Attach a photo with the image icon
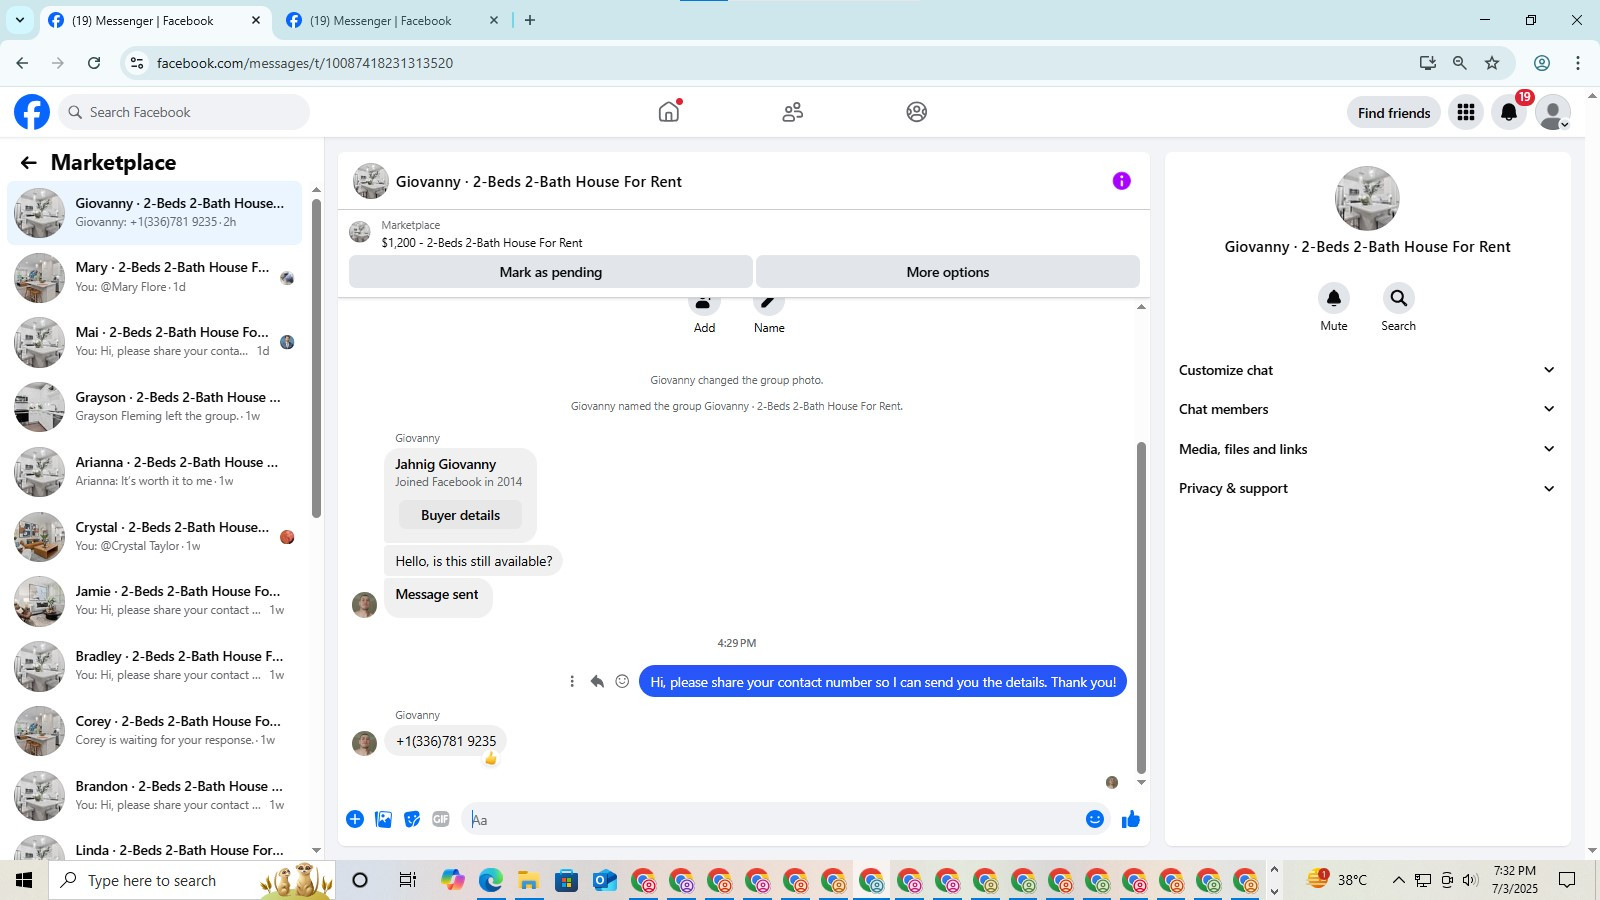Viewport: 1600px width, 900px height. (383, 819)
